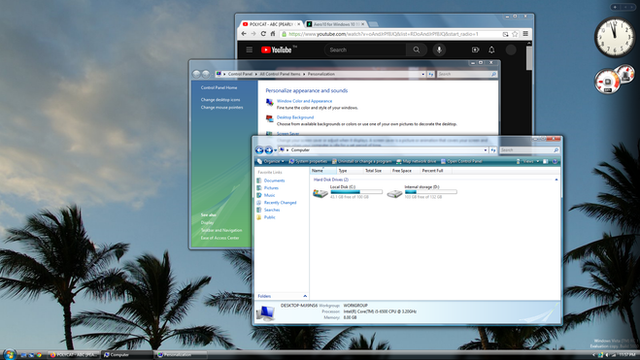The image size is (640, 360).
Task: Show desktop from quick launch
Action: click(x=24, y=355)
